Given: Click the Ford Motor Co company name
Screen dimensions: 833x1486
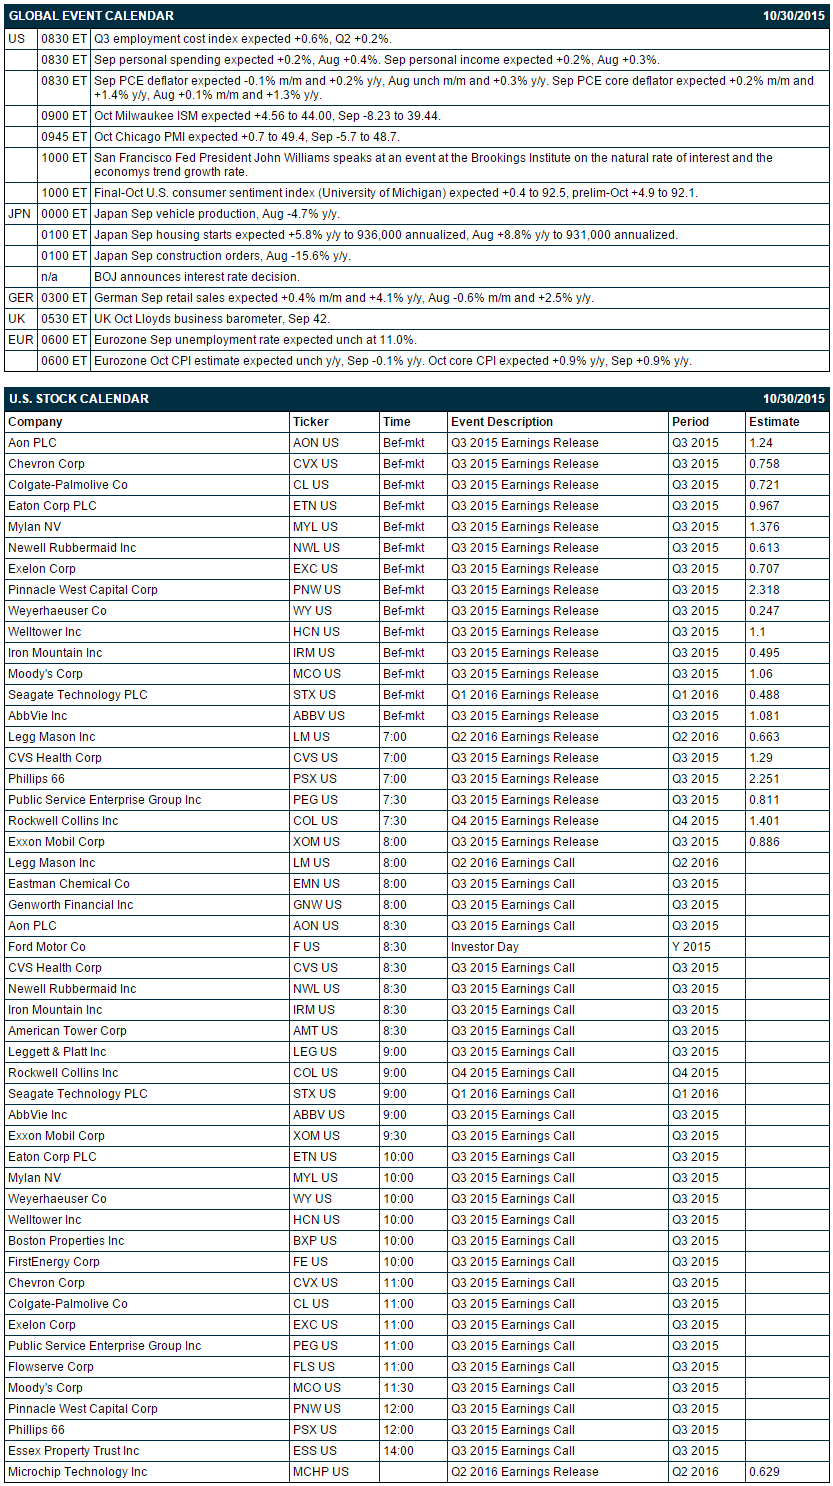Looking at the screenshot, I should 47,947.
